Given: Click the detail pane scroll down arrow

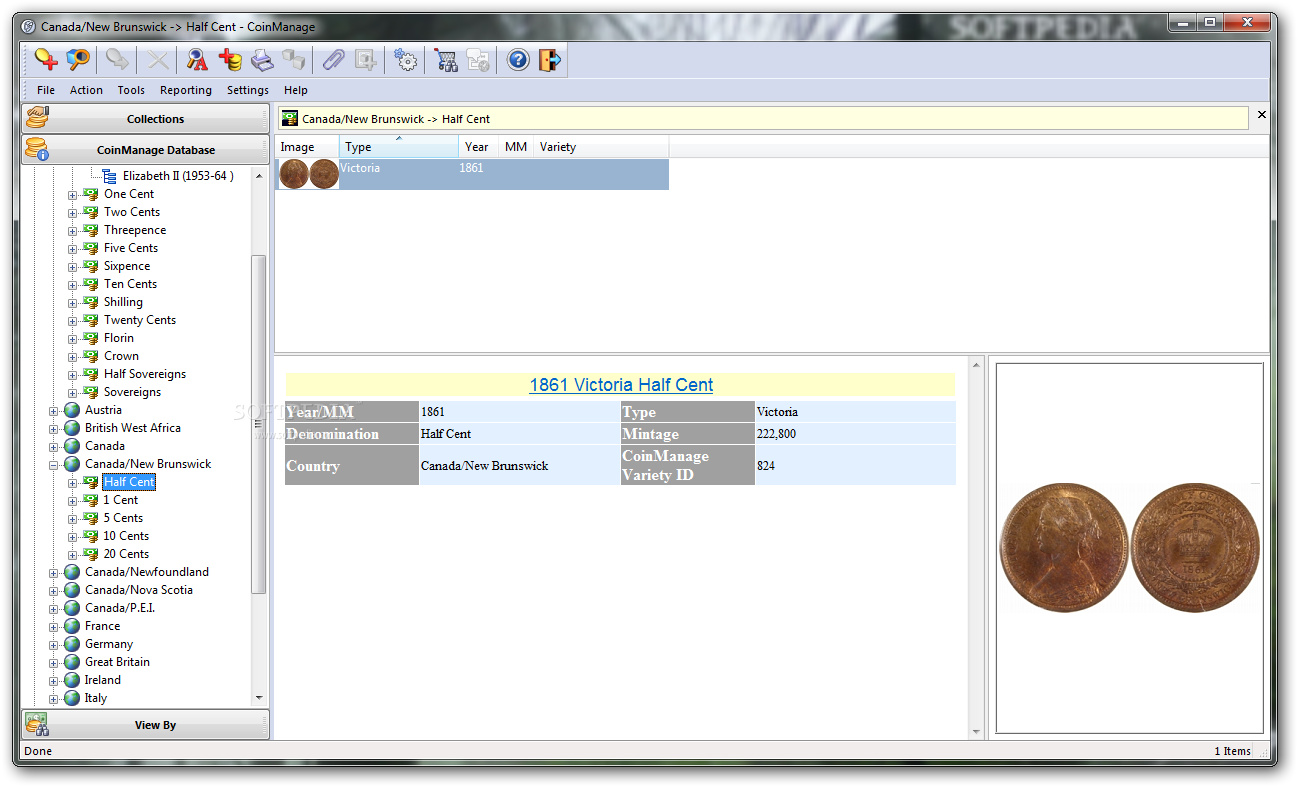Looking at the screenshot, I should click(977, 731).
